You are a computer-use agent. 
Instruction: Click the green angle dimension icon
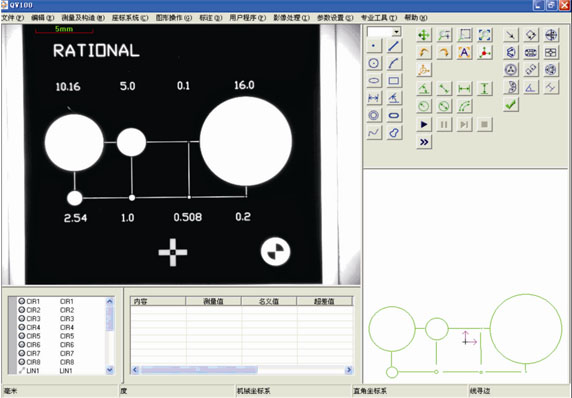click(x=424, y=89)
